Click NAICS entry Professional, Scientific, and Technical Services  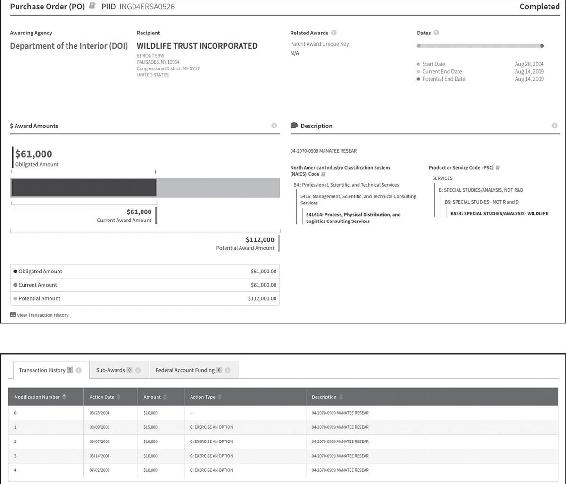point(346,185)
